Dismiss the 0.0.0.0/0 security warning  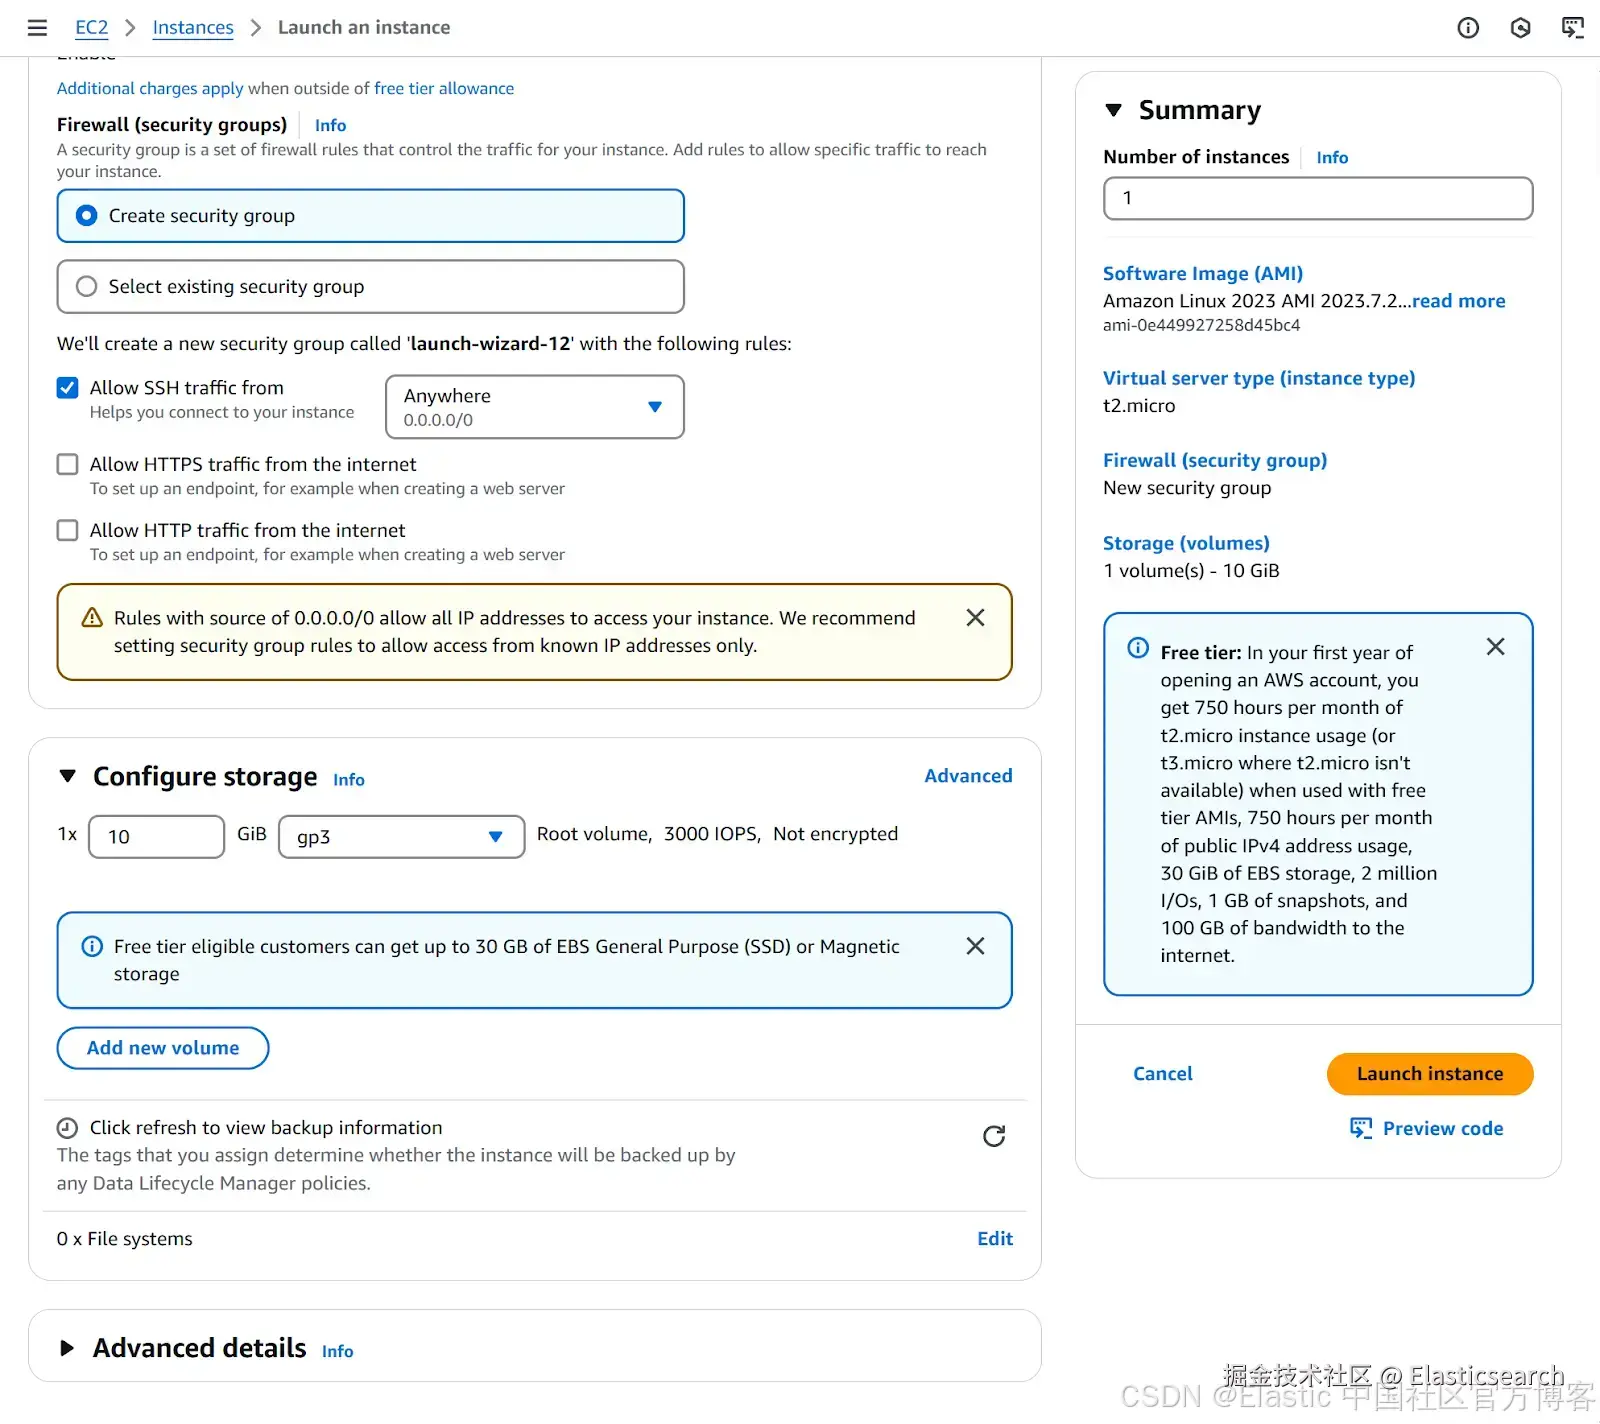(976, 618)
